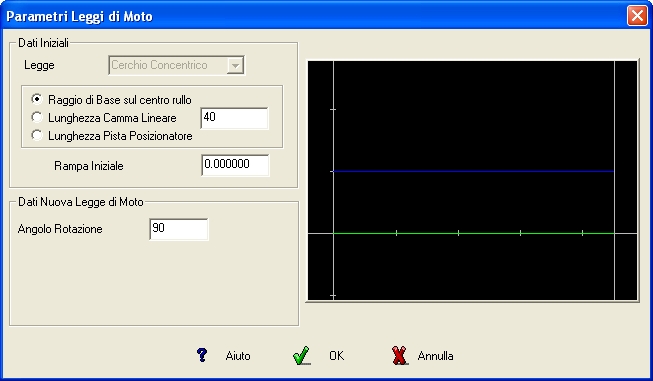The width and height of the screenshot is (653, 381).
Task: Close the Parametri Leggi di Moto dialog
Action: [637, 16]
